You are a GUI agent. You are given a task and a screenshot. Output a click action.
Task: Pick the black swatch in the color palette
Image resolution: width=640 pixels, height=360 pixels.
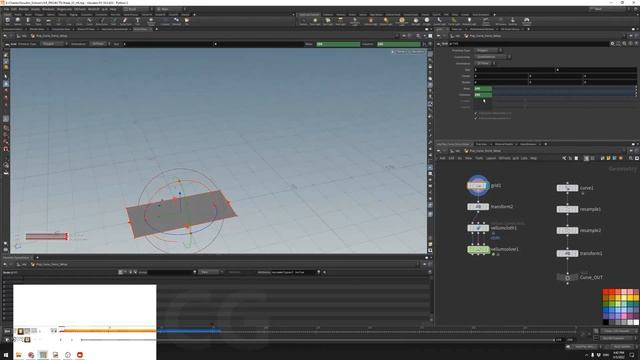click(606, 322)
